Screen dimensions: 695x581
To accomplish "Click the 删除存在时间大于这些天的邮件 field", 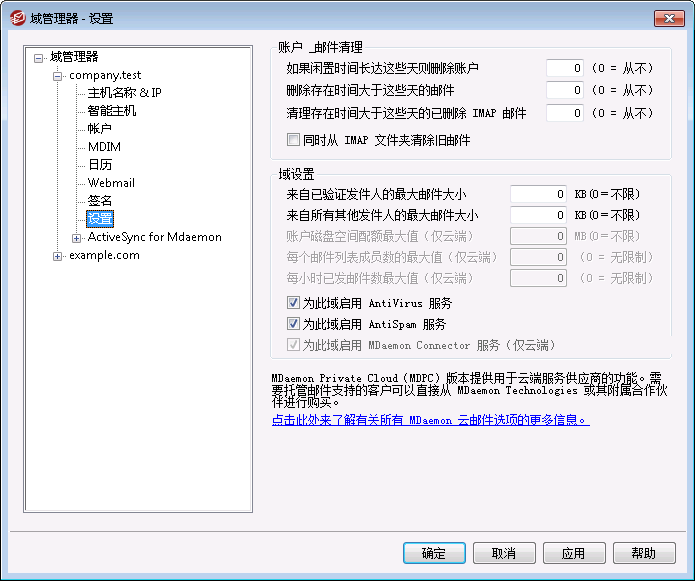I will tap(565, 90).
